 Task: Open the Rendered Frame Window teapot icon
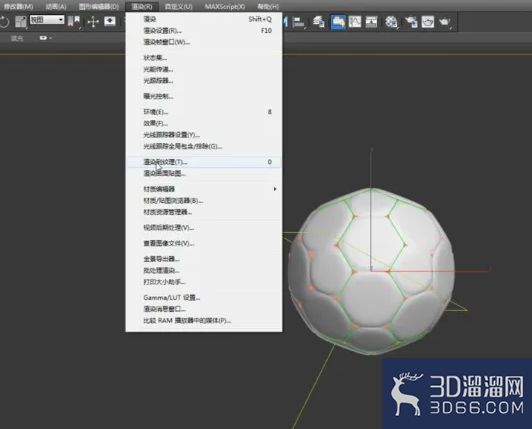click(x=428, y=22)
